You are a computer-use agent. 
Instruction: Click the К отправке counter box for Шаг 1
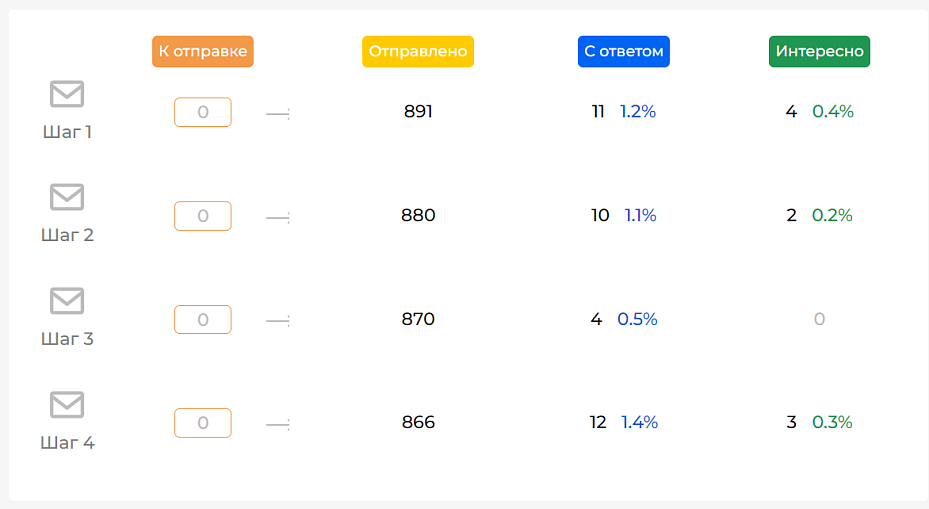pos(203,112)
